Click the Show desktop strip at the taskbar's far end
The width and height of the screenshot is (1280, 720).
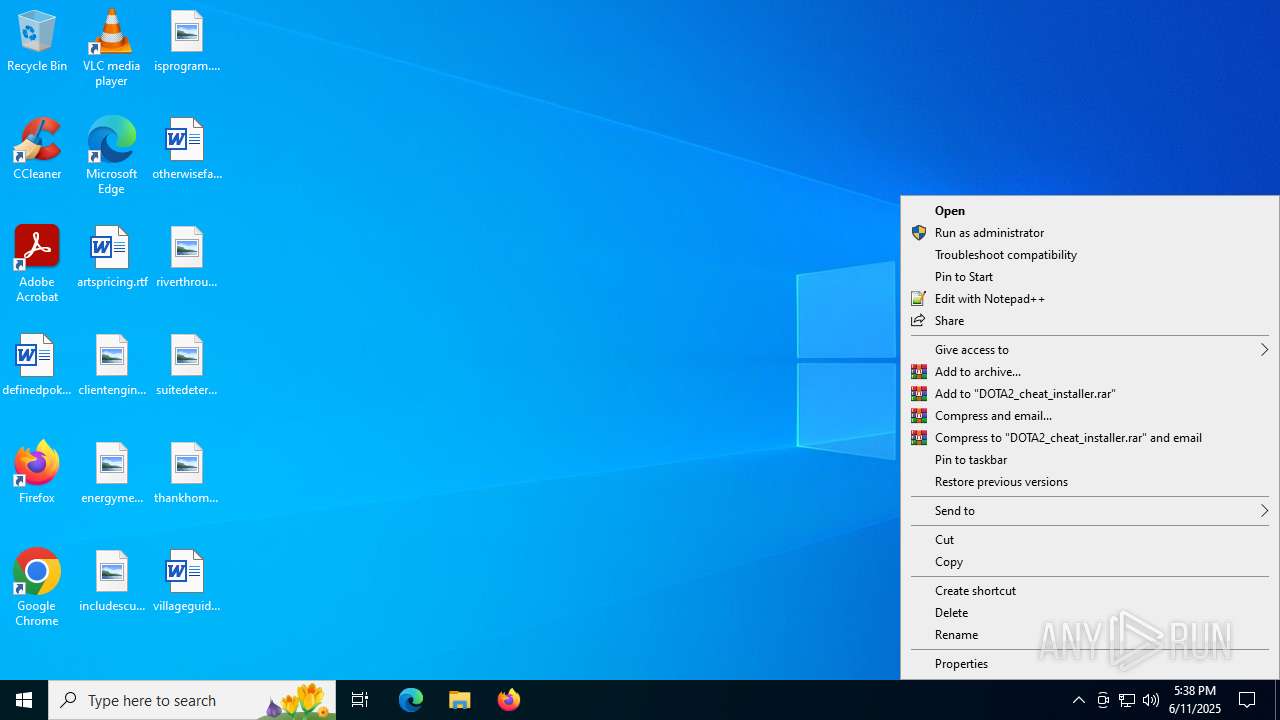[1277, 700]
